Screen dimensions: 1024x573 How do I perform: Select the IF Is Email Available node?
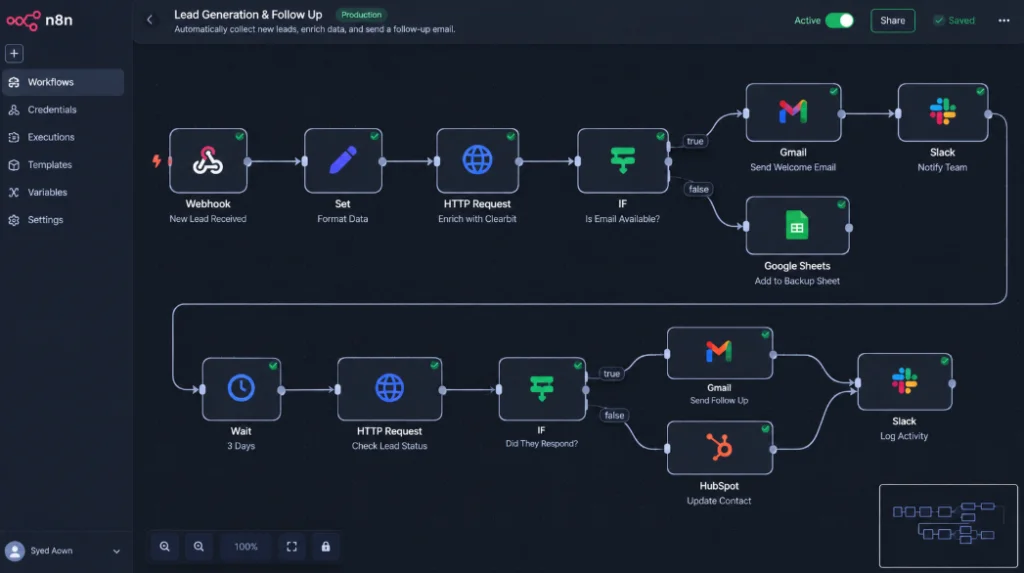(622, 161)
